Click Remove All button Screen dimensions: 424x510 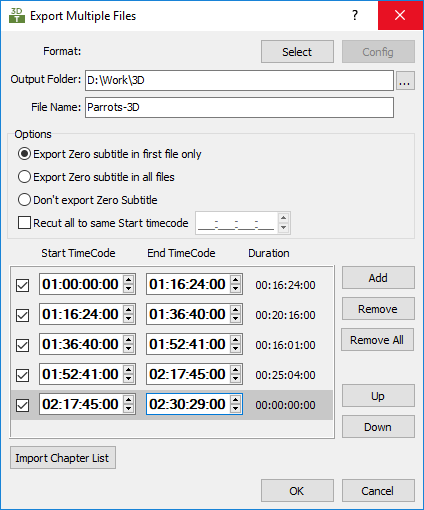pyautogui.click(x=377, y=340)
